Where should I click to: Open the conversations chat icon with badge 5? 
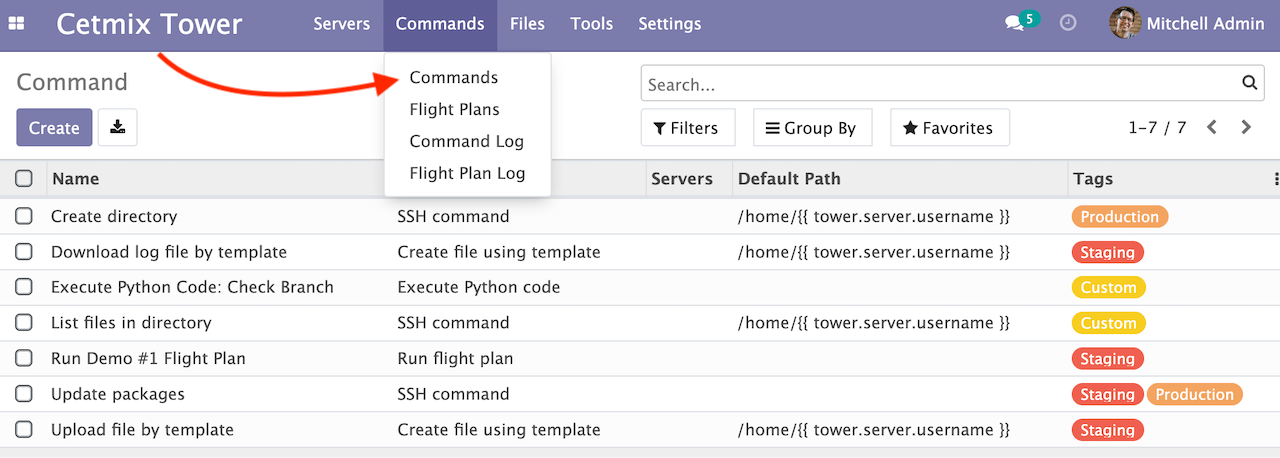pyautogui.click(x=1021, y=22)
